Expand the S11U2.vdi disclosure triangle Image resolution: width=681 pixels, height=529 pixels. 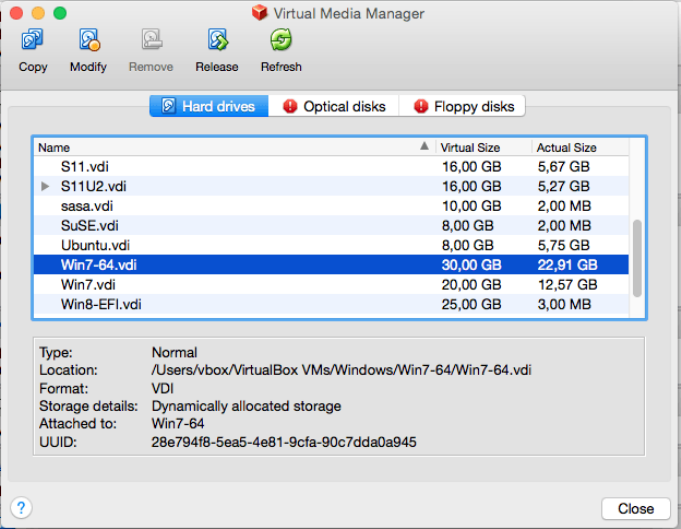pyautogui.click(x=45, y=186)
